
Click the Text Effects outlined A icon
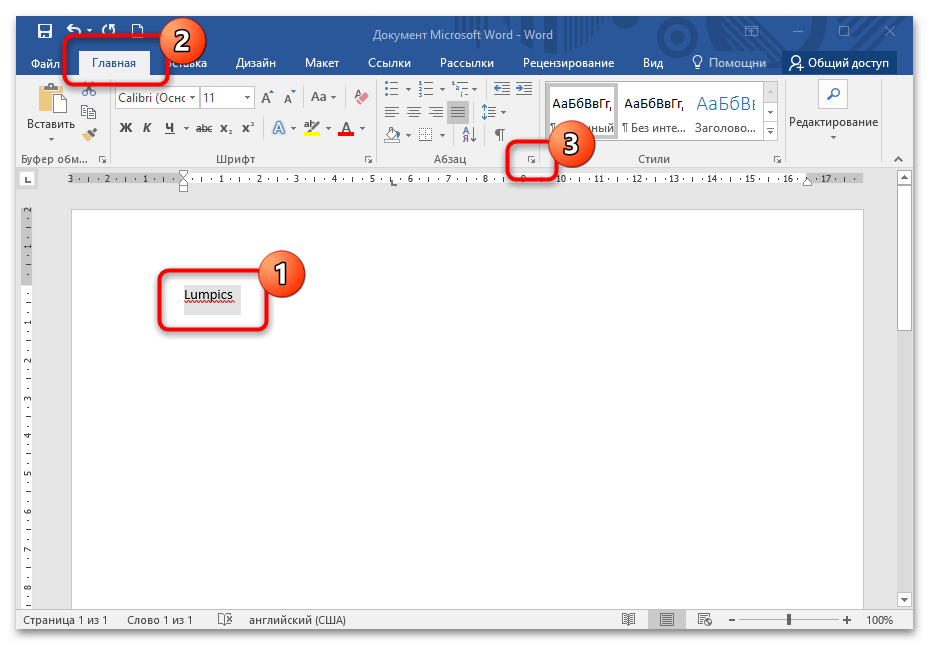(279, 128)
